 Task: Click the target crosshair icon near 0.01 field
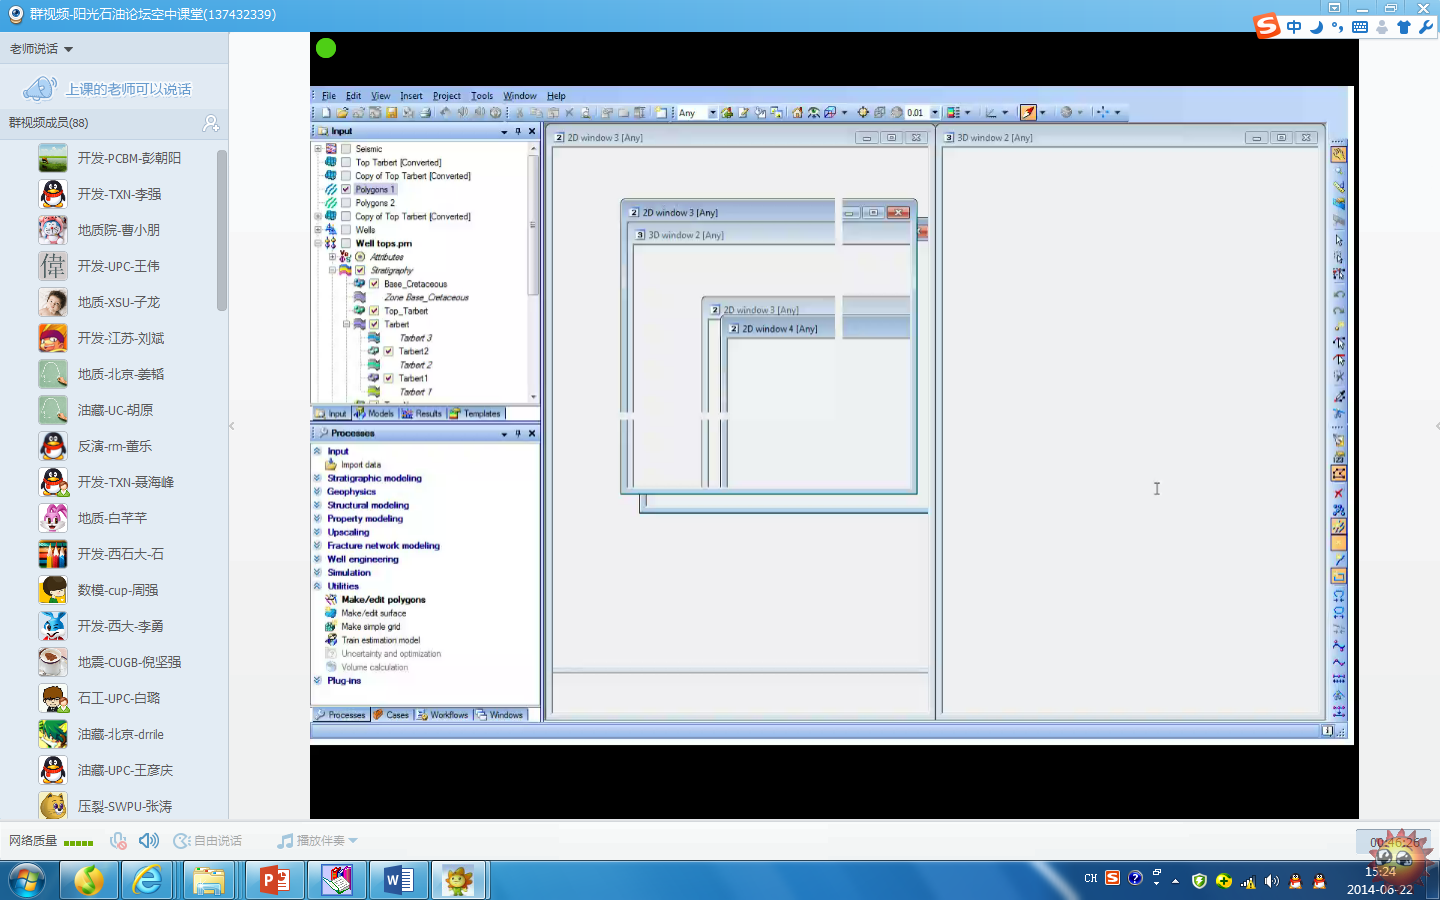tap(863, 113)
